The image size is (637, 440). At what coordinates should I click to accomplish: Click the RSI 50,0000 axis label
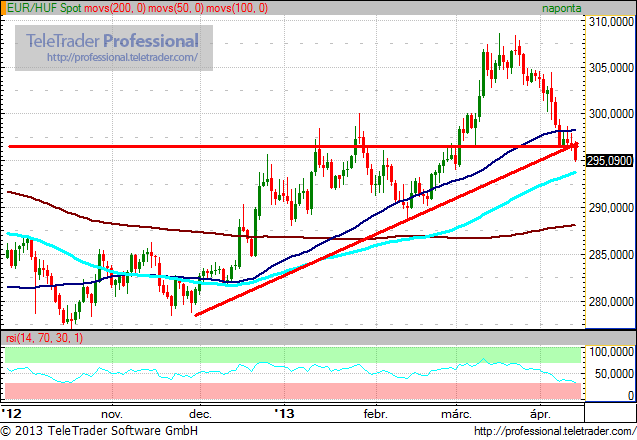pyautogui.click(x=614, y=373)
